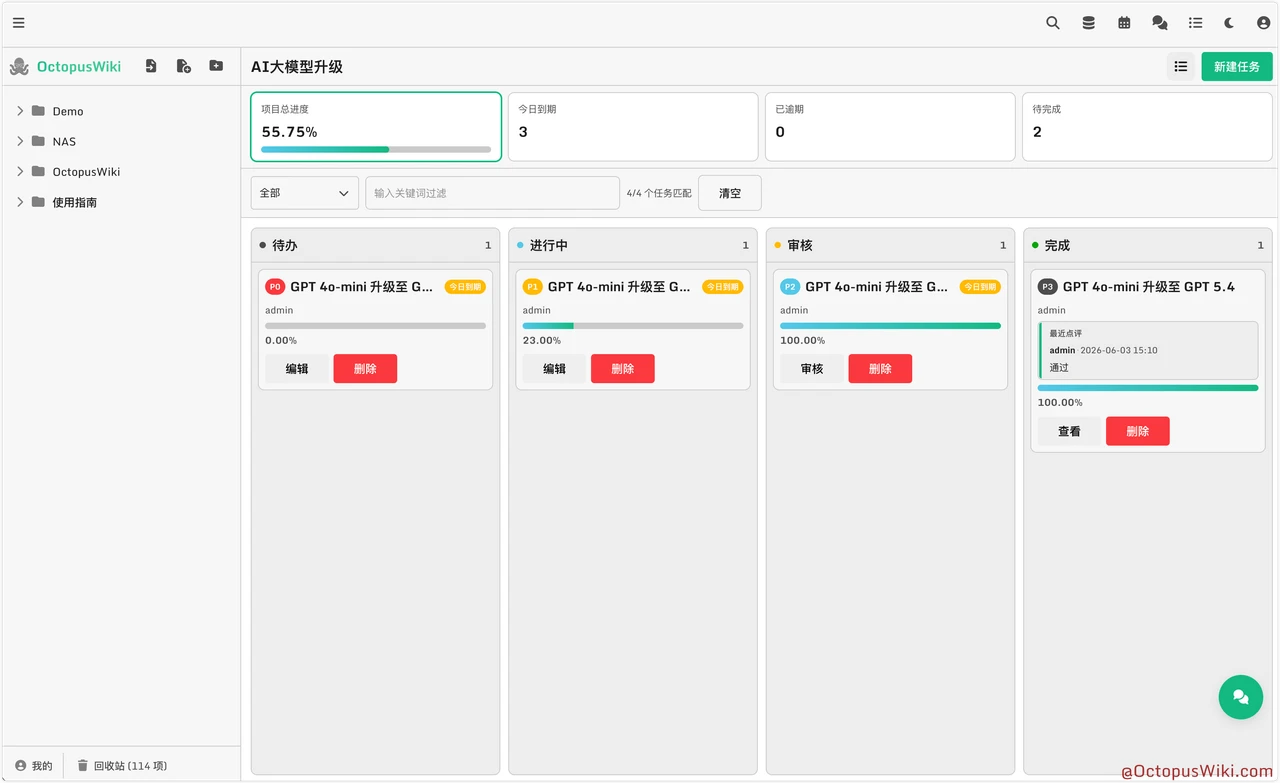Screen dimensions: 1280x783
Task: Expand the NAS folder chevron
Action: (20, 141)
